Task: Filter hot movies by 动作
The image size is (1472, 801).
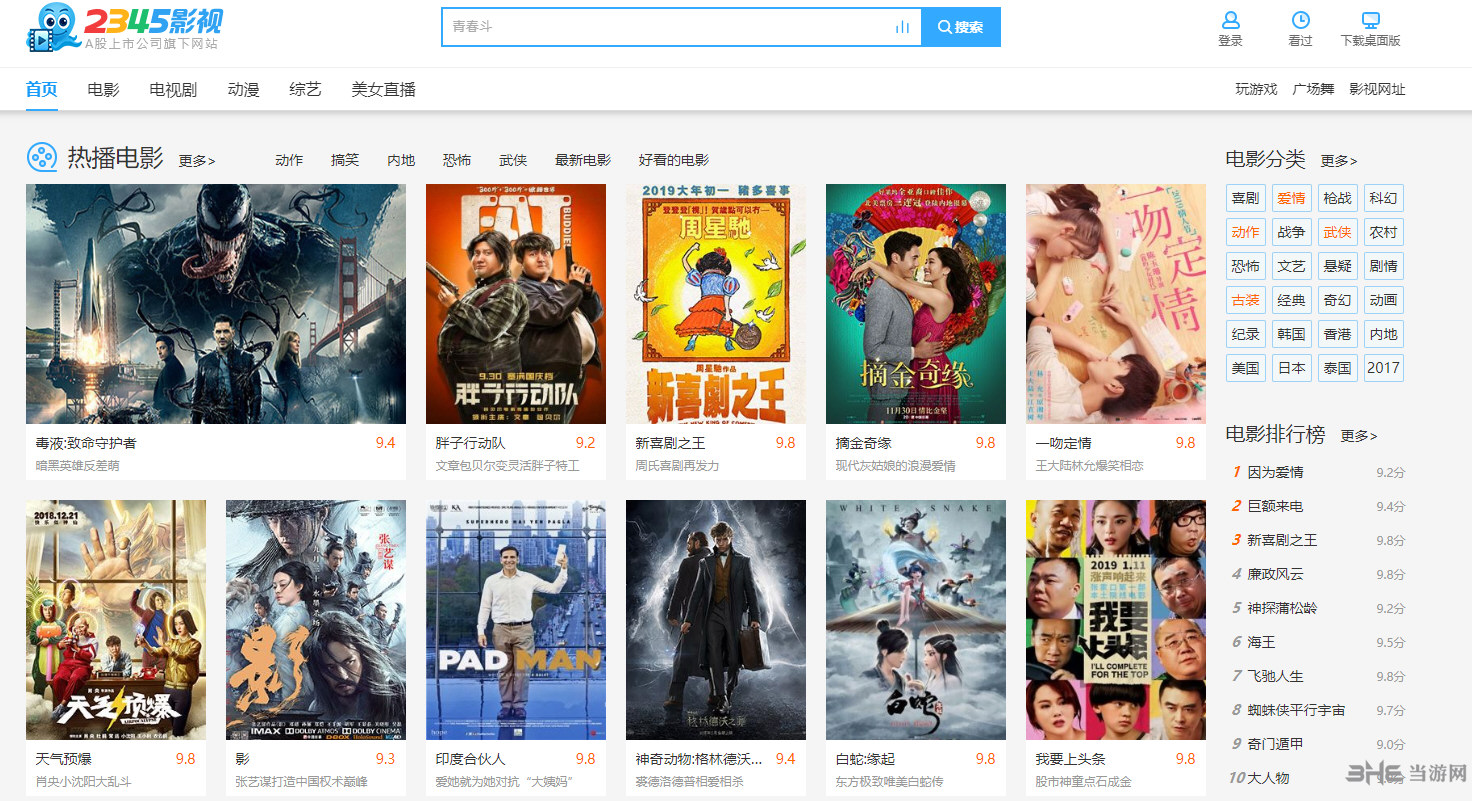Action: pos(289,160)
